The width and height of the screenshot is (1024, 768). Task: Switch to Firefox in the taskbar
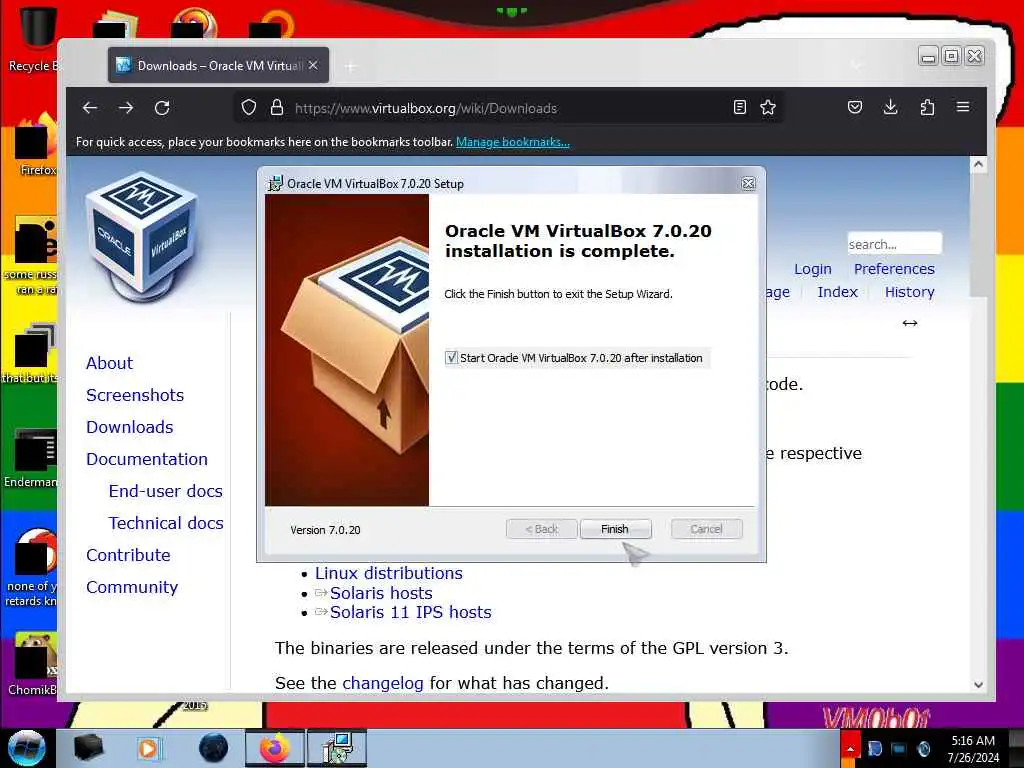click(274, 748)
